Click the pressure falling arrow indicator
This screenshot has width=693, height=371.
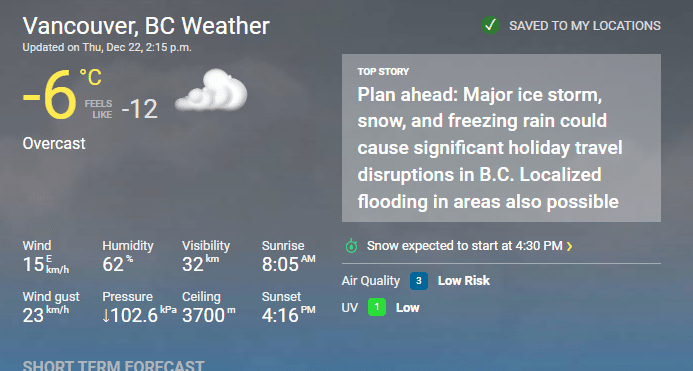coord(106,315)
